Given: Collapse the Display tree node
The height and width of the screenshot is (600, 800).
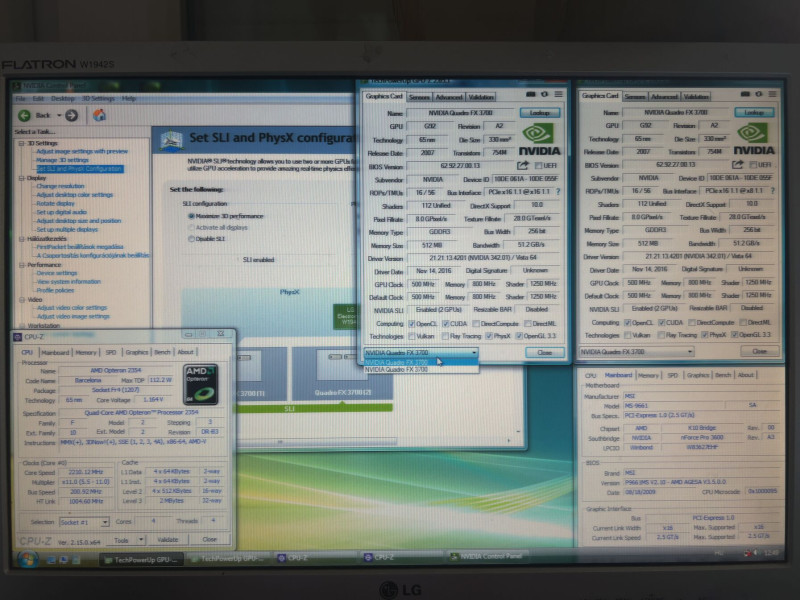Looking at the screenshot, I should (x=21, y=178).
